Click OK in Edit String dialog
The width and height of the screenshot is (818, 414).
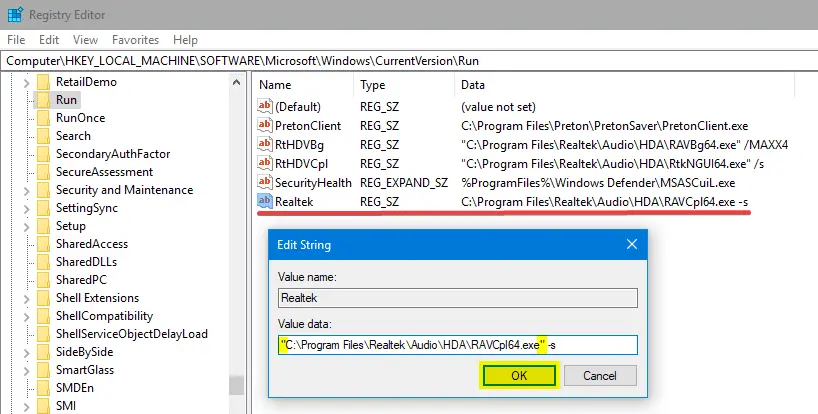click(519, 375)
